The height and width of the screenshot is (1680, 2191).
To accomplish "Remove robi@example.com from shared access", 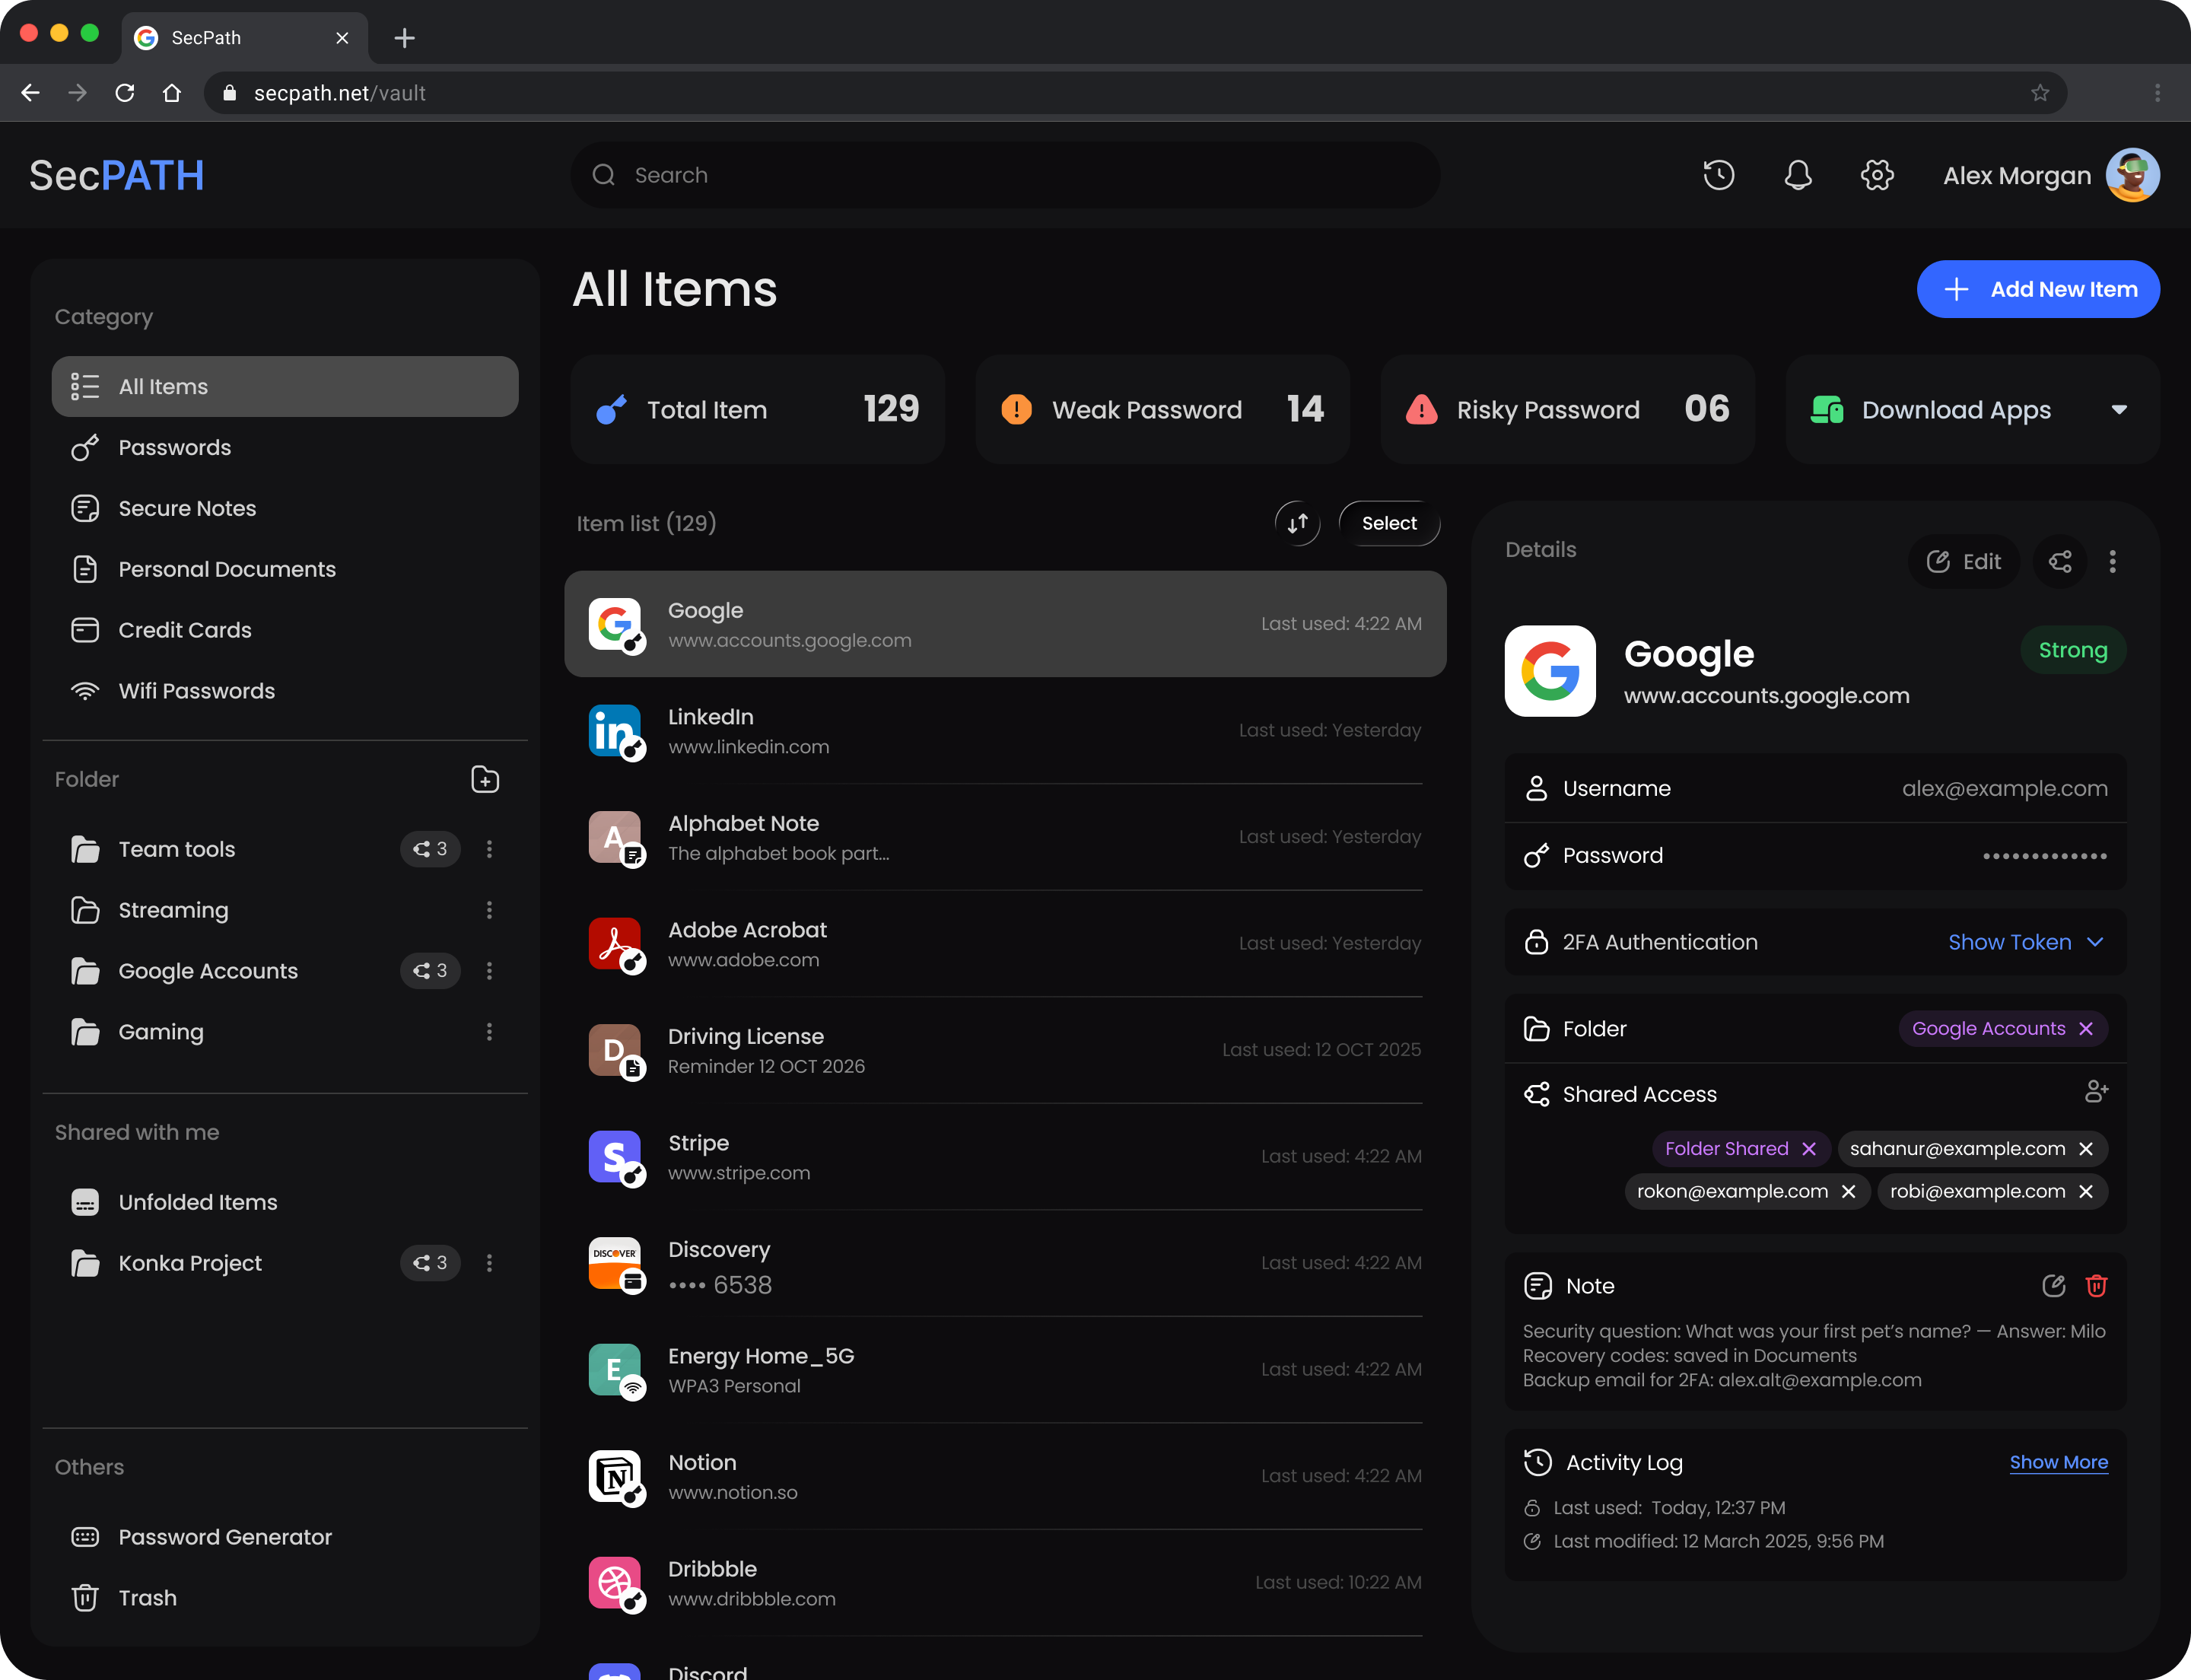I will coord(2085,1192).
